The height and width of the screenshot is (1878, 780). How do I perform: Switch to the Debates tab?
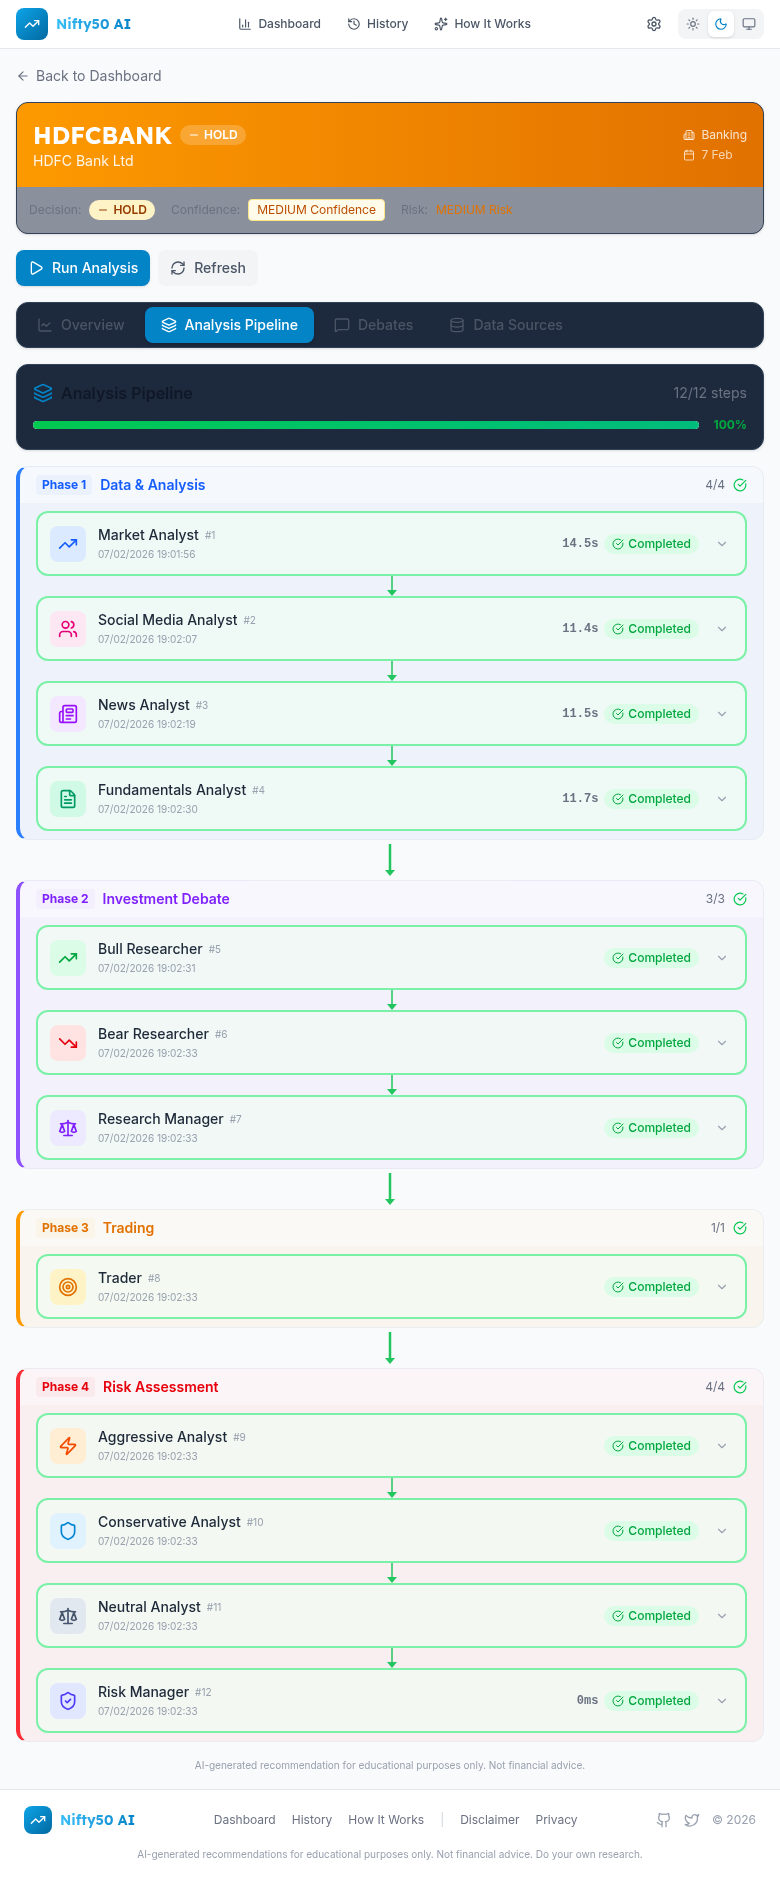374,325
